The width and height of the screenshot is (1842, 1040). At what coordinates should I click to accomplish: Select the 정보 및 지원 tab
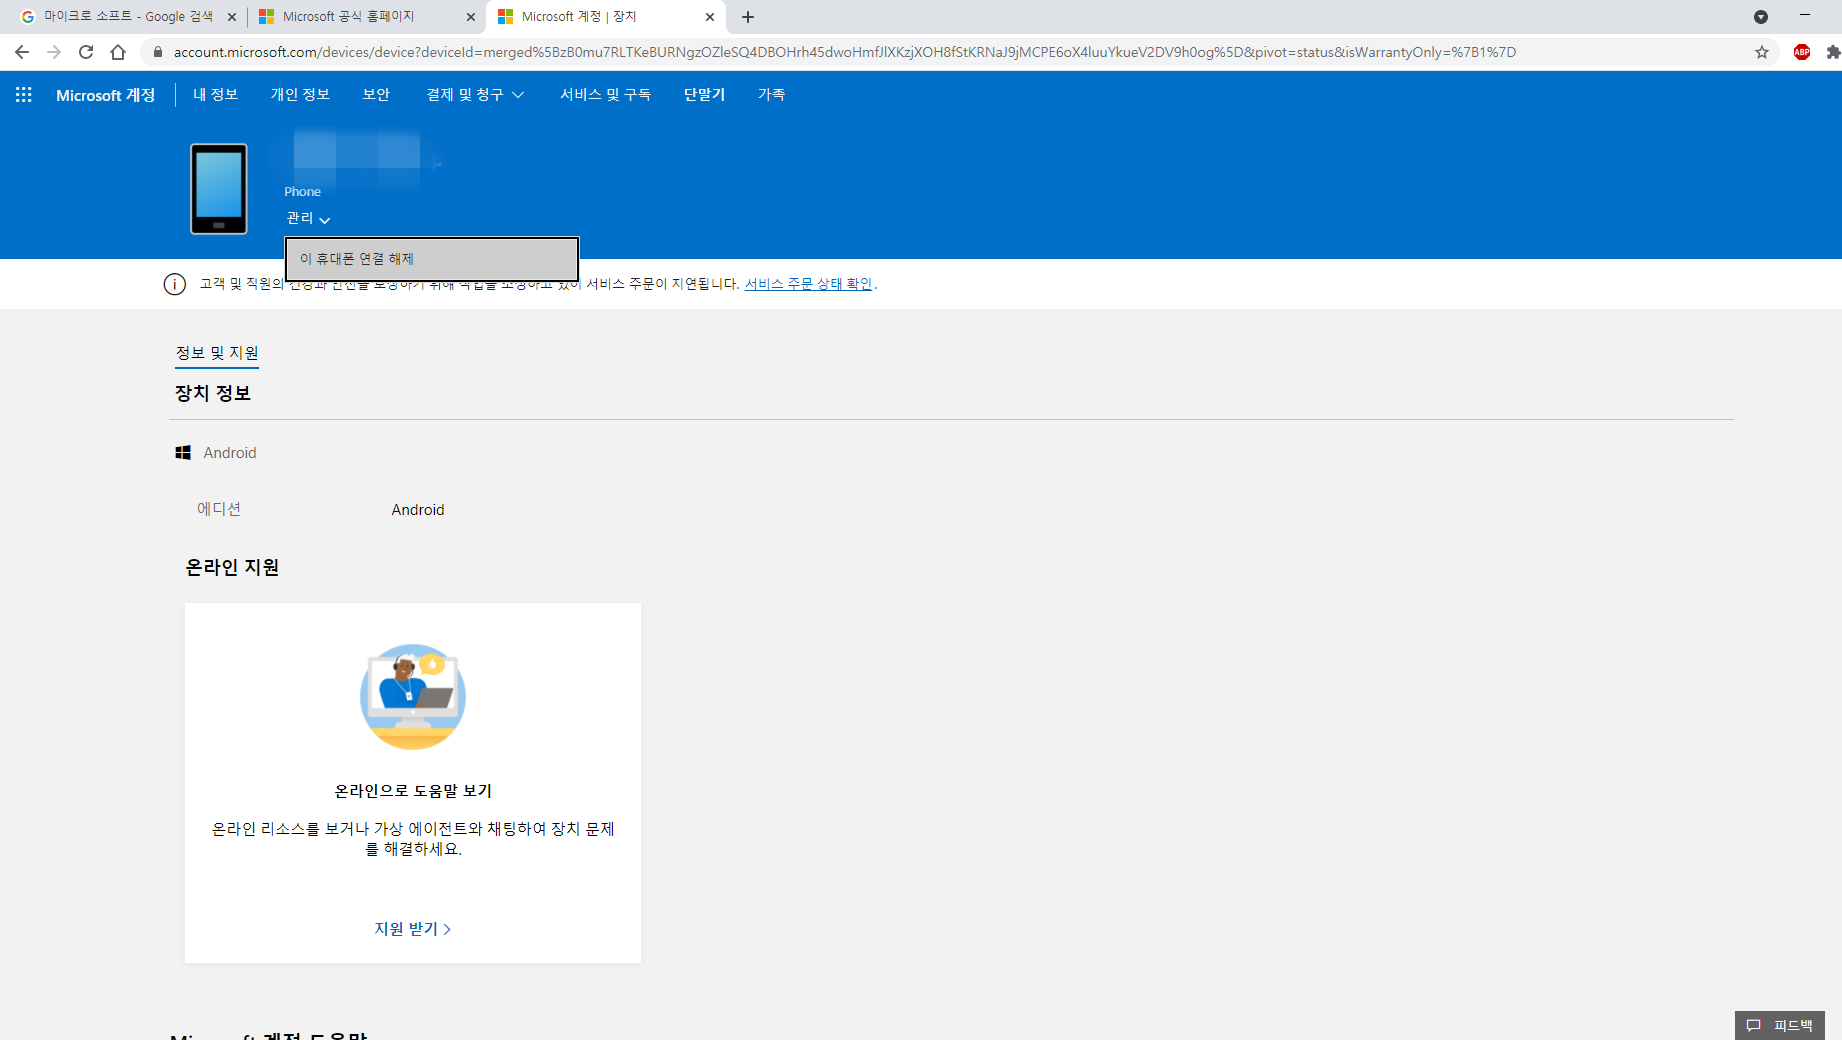click(x=217, y=353)
